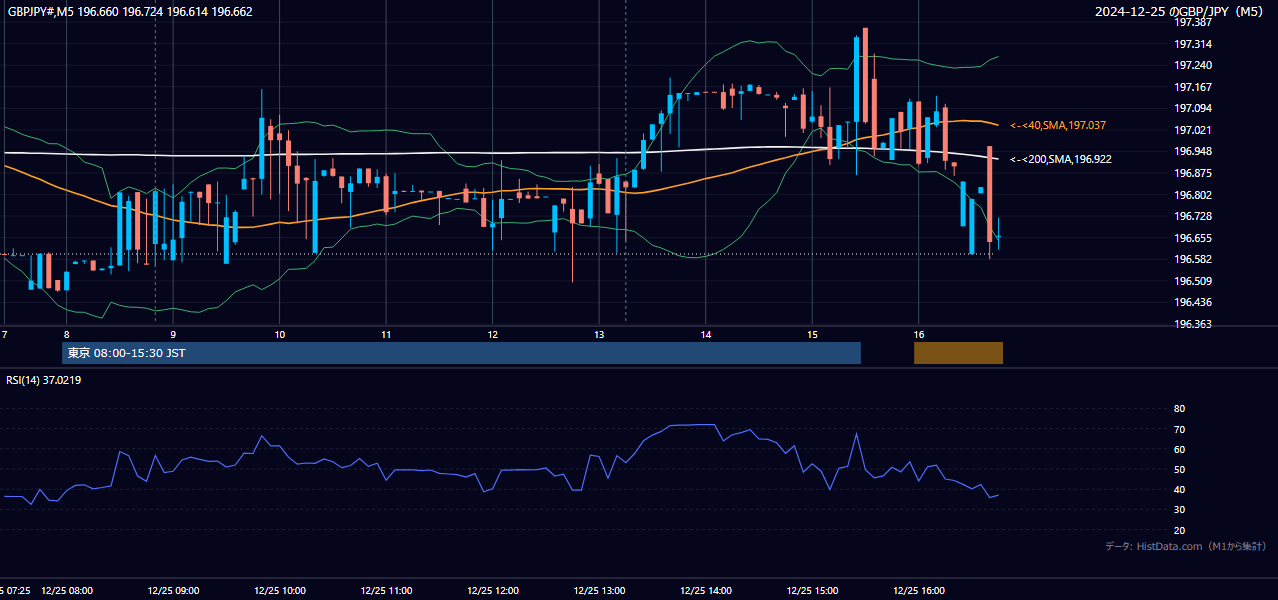1278x600 pixels.
Task: Click the 12/25 09:00 date label
Action: click(x=173, y=590)
